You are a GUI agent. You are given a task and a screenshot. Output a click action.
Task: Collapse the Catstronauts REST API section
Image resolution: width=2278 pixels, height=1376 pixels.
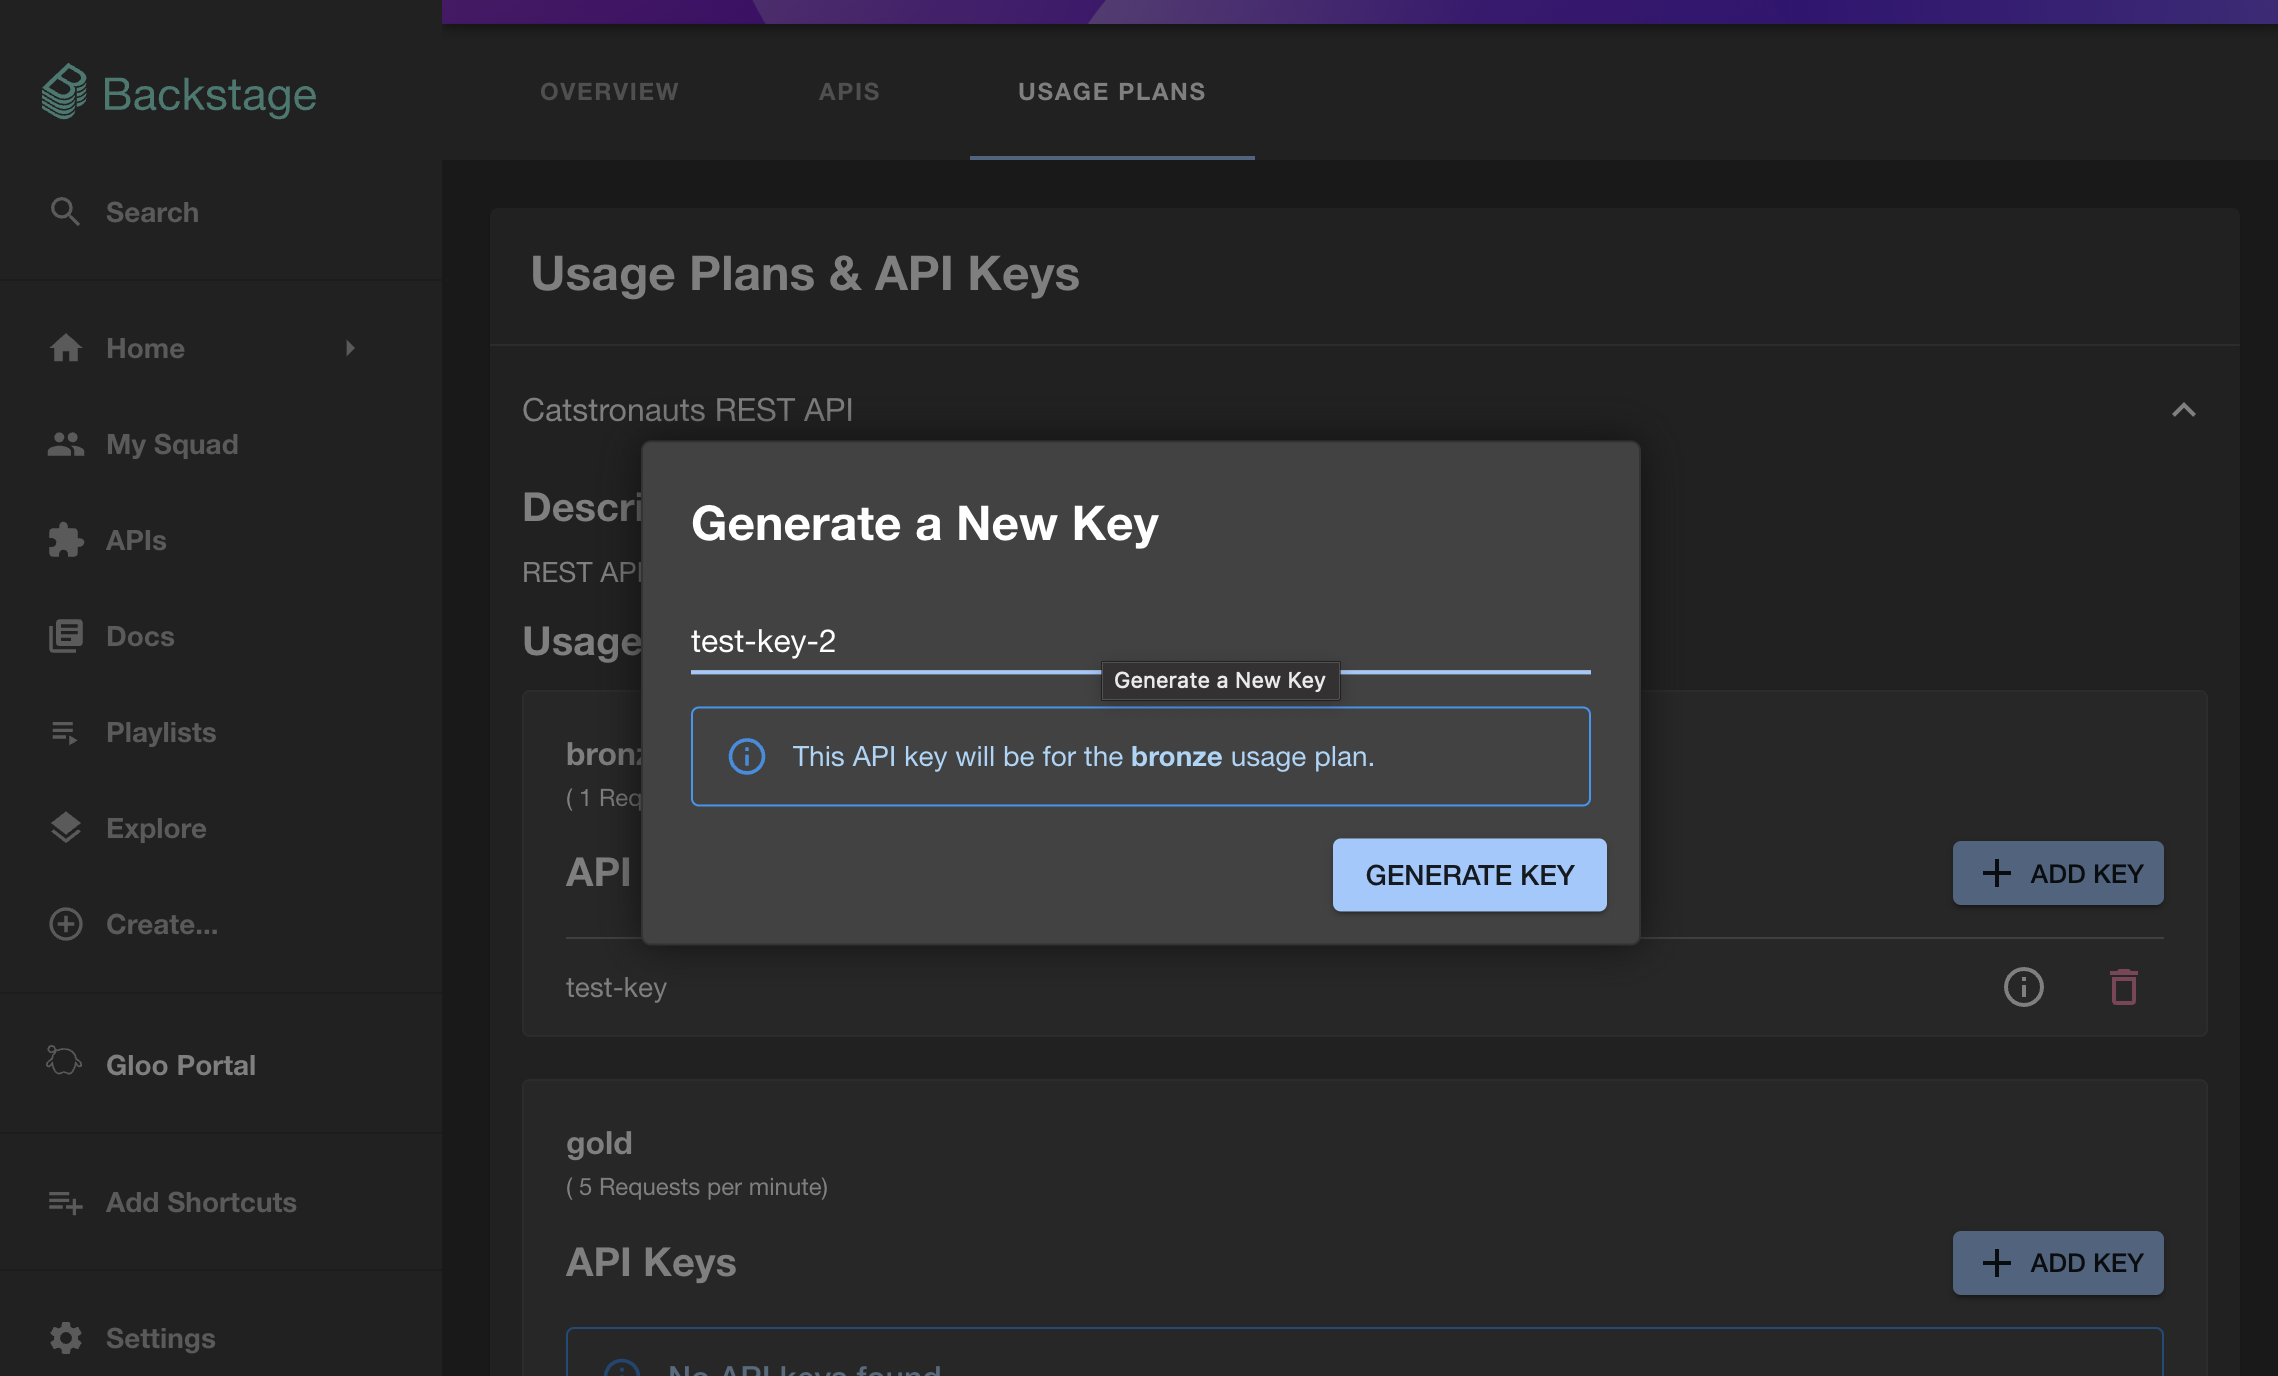tap(2184, 410)
